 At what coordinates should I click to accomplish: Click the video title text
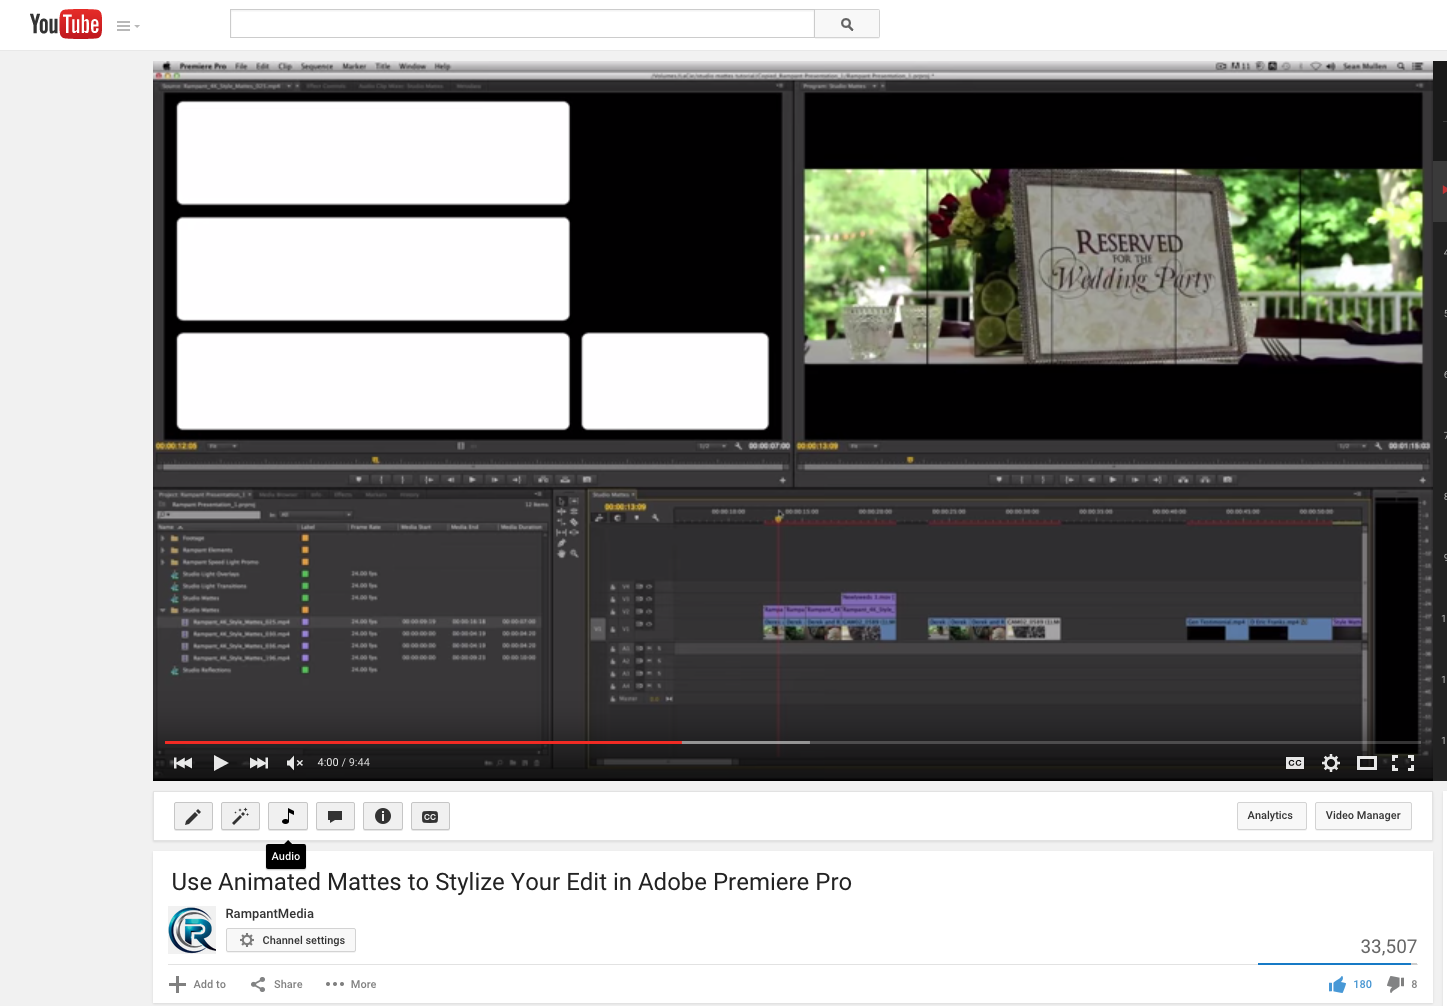click(511, 882)
